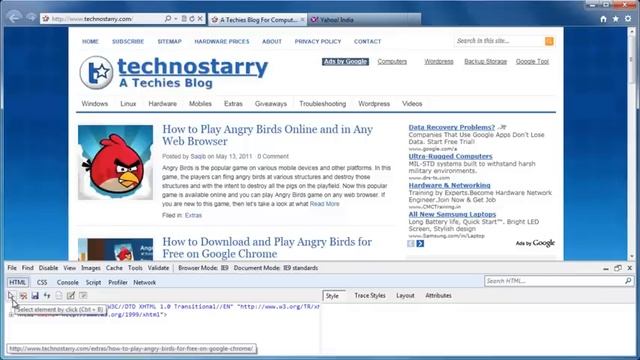
Task: Click the page scrollbar down arrow
Action: tap(632, 257)
